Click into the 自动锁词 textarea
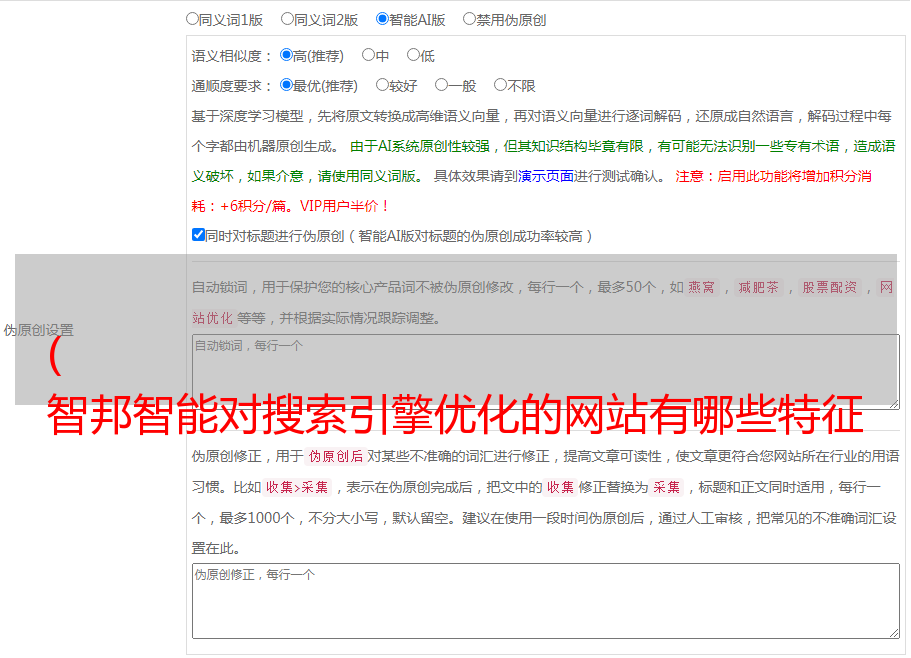 (546, 372)
